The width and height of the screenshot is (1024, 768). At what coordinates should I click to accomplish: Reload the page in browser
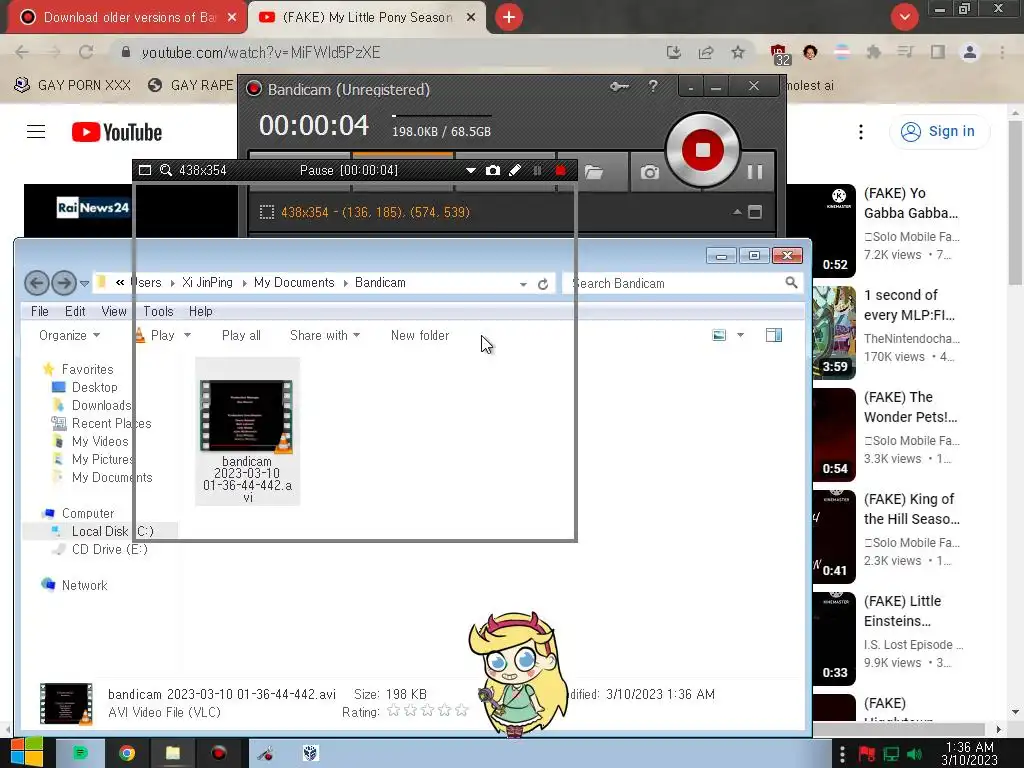[x=86, y=52]
